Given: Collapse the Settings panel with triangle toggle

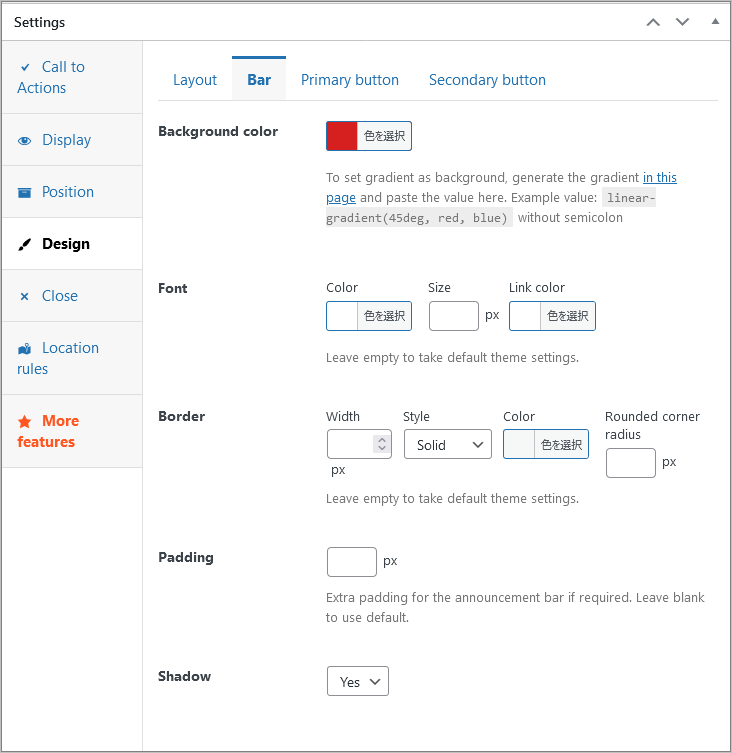Looking at the screenshot, I should [x=714, y=21].
